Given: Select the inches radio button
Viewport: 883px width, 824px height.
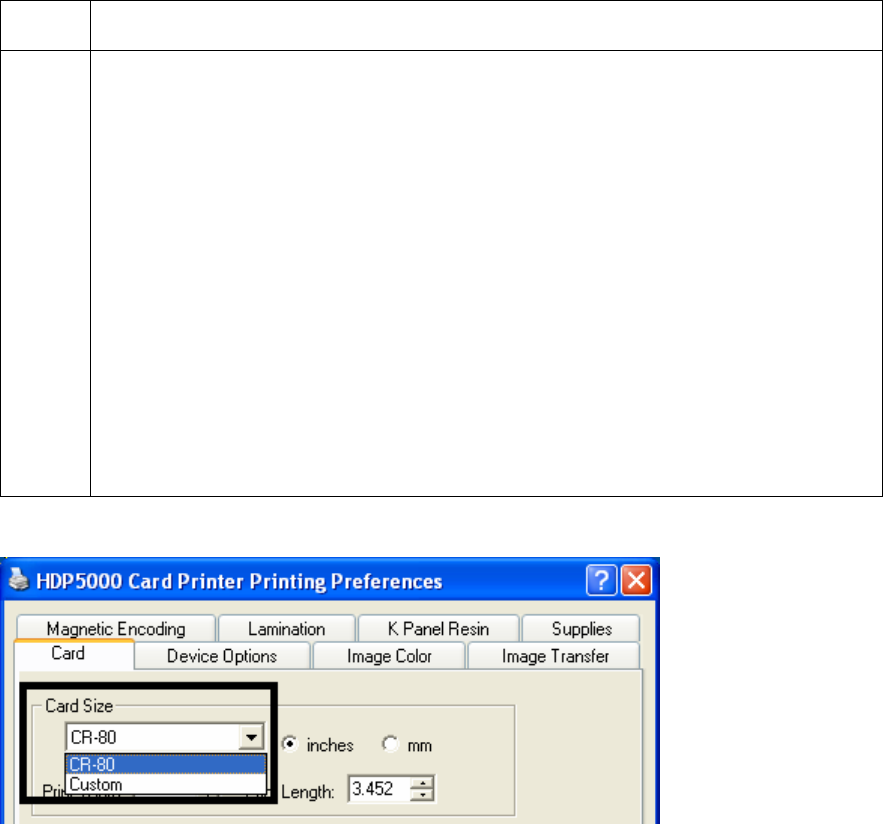Looking at the screenshot, I should pyautogui.click(x=289, y=744).
